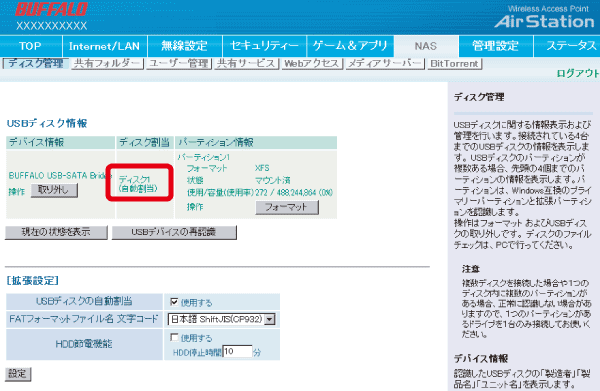600x391 pixels.
Task: Click the BUFFALO logo
Action: click(x=52, y=10)
